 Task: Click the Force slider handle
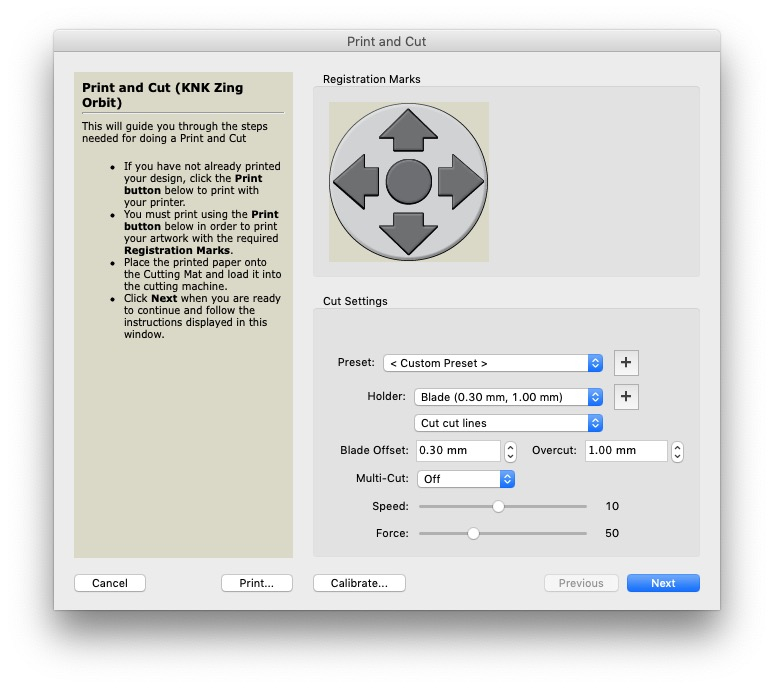pyautogui.click(x=473, y=534)
